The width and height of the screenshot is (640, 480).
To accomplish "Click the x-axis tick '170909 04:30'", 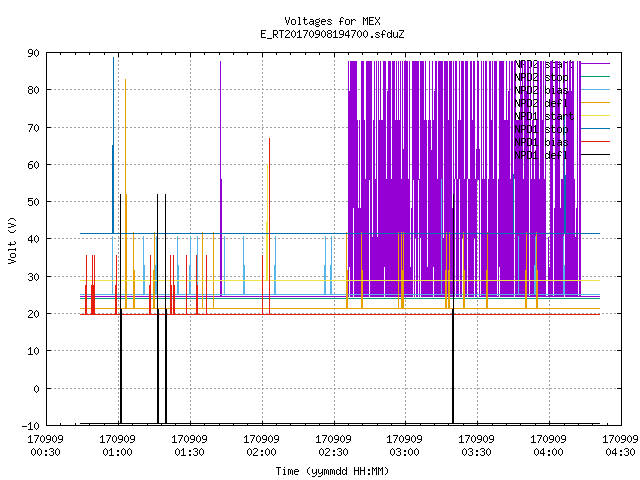I will (620, 446).
